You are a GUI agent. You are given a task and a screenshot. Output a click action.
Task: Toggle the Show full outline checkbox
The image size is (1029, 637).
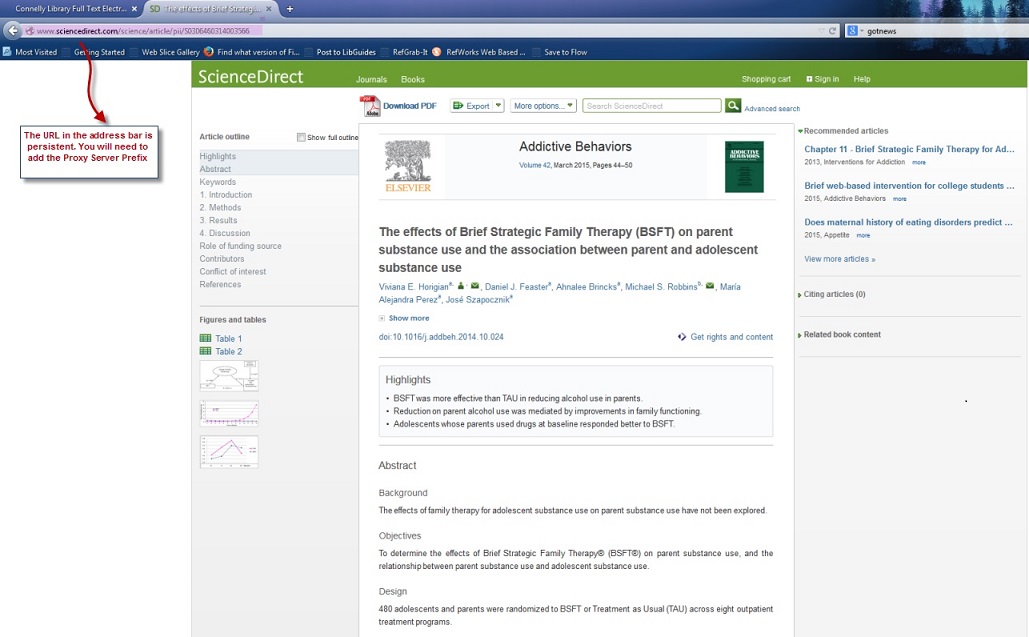(301, 137)
